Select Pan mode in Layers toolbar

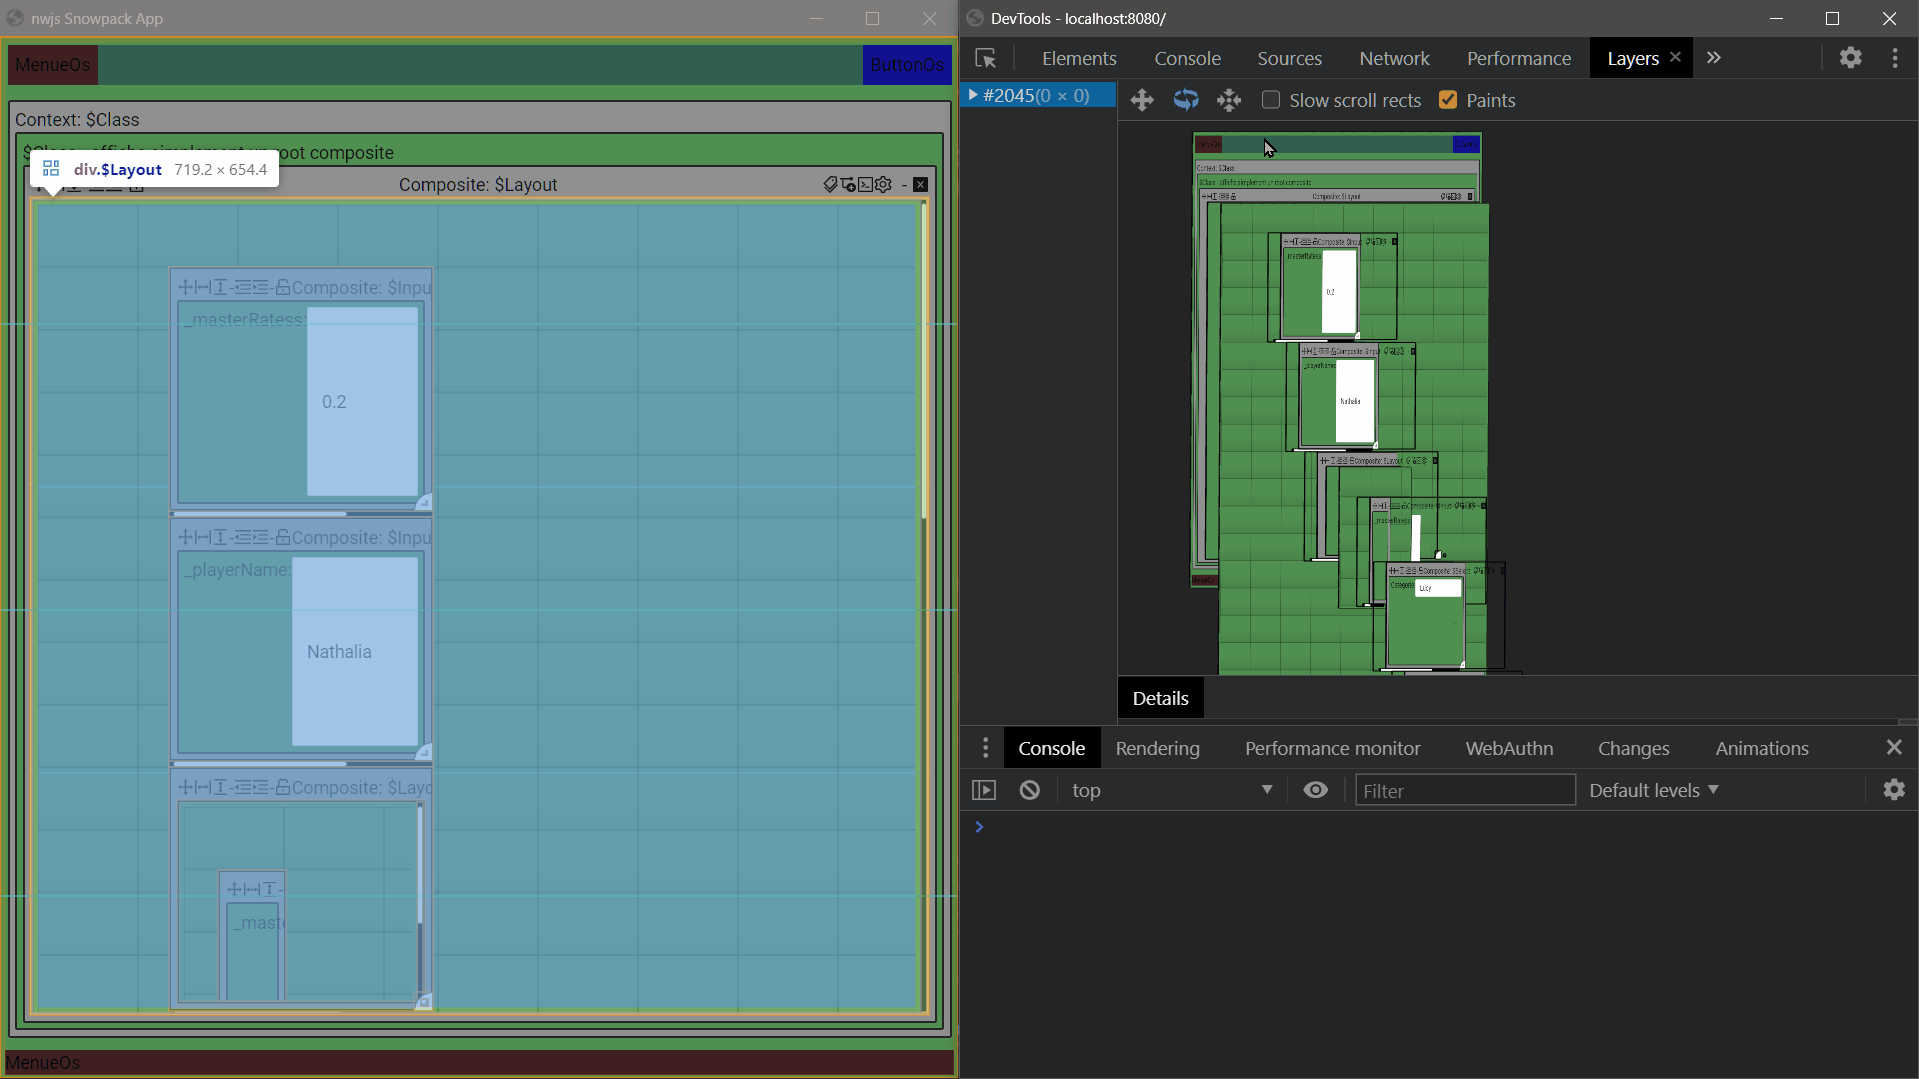pos(1142,100)
